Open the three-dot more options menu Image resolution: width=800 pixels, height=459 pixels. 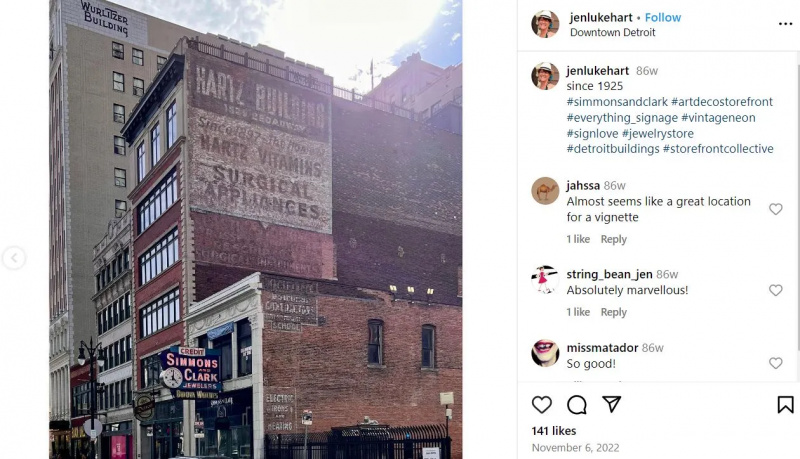click(x=785, y=24)
